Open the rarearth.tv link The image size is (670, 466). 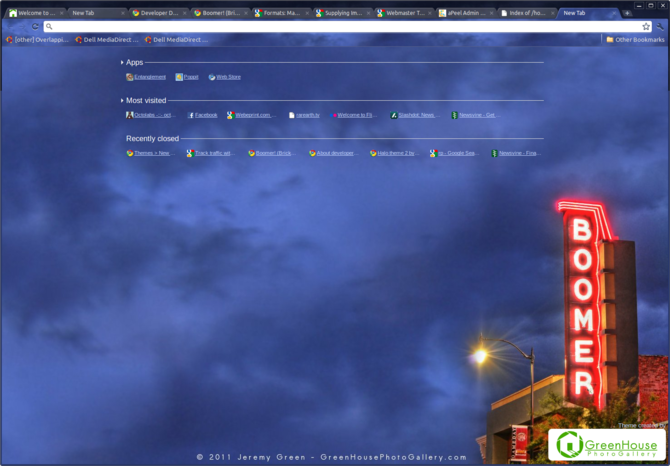coord(304,115)
